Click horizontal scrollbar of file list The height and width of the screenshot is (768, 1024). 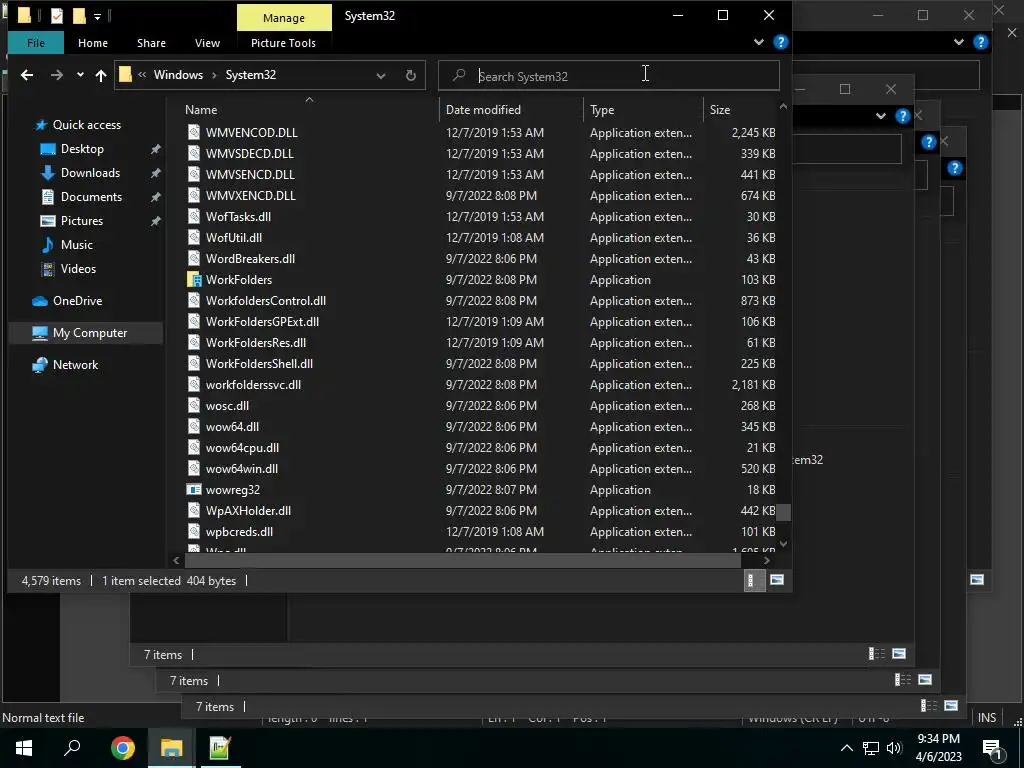(463, 560)
